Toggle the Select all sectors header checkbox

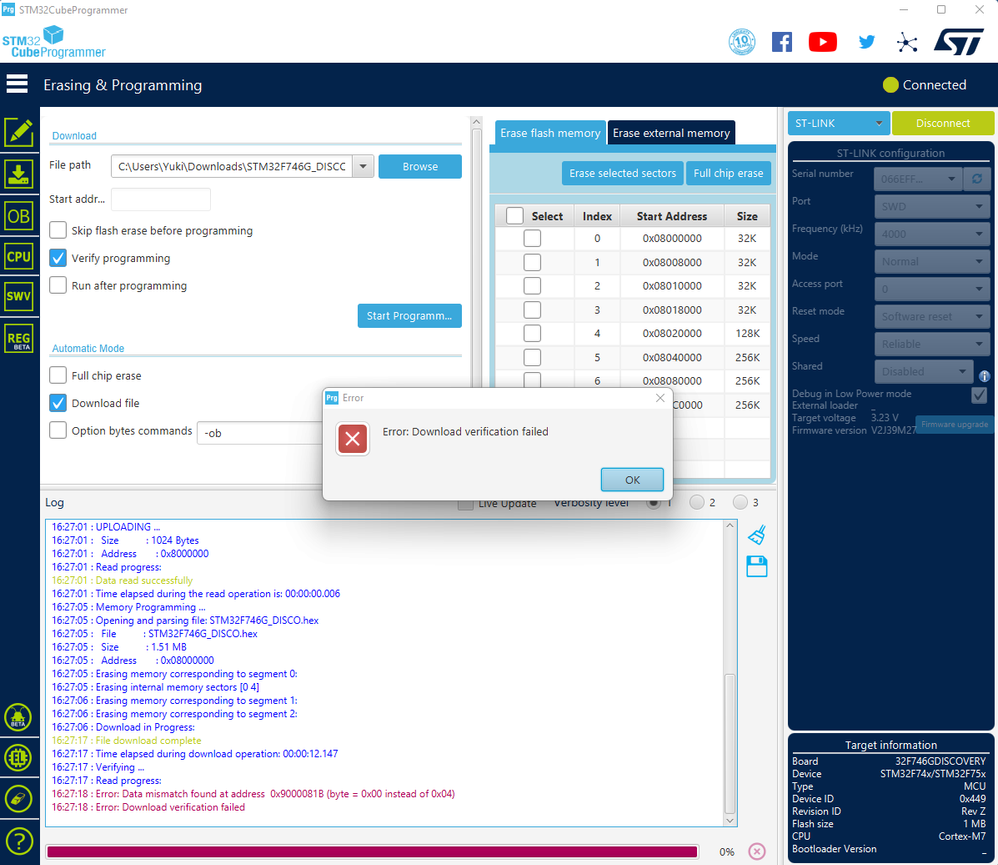[514, 216]
